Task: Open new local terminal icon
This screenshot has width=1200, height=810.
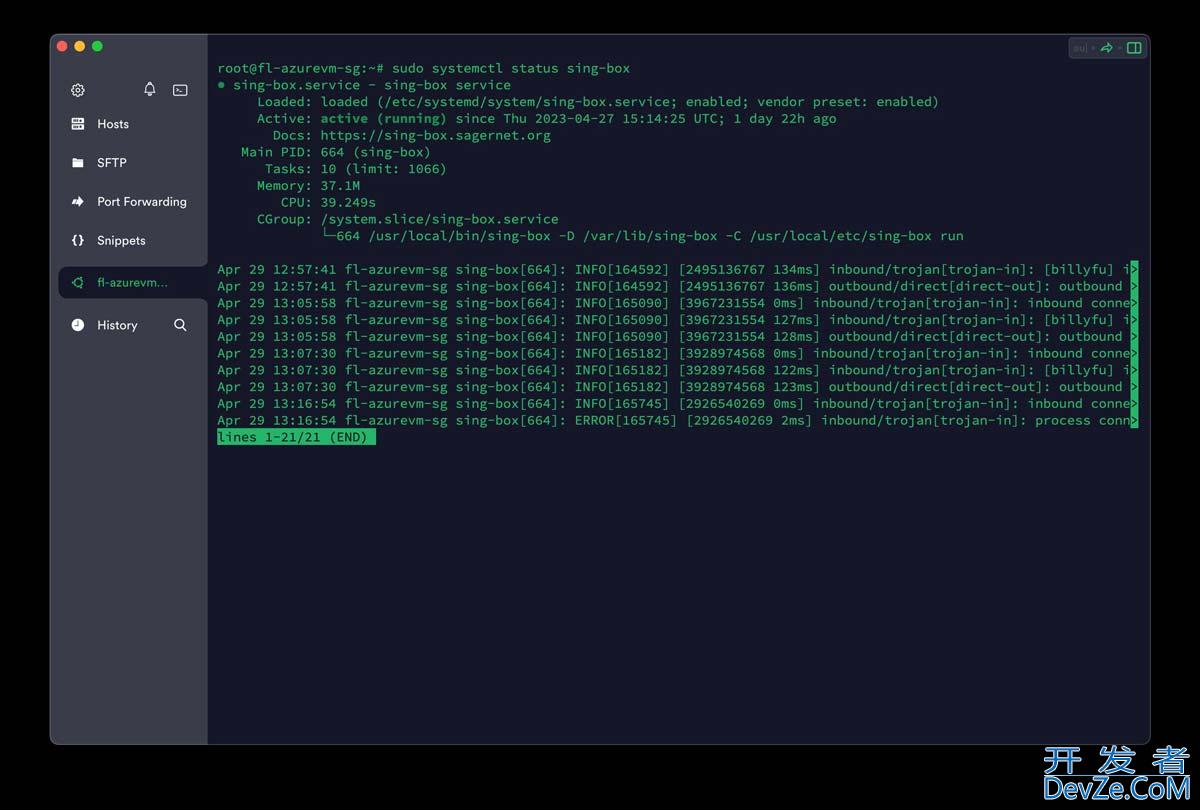Action: pos(180,90)
